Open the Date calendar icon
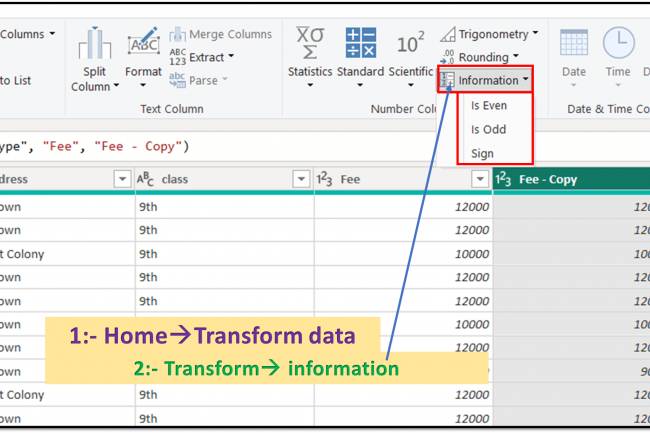650x433 pixels. (574, 43)
